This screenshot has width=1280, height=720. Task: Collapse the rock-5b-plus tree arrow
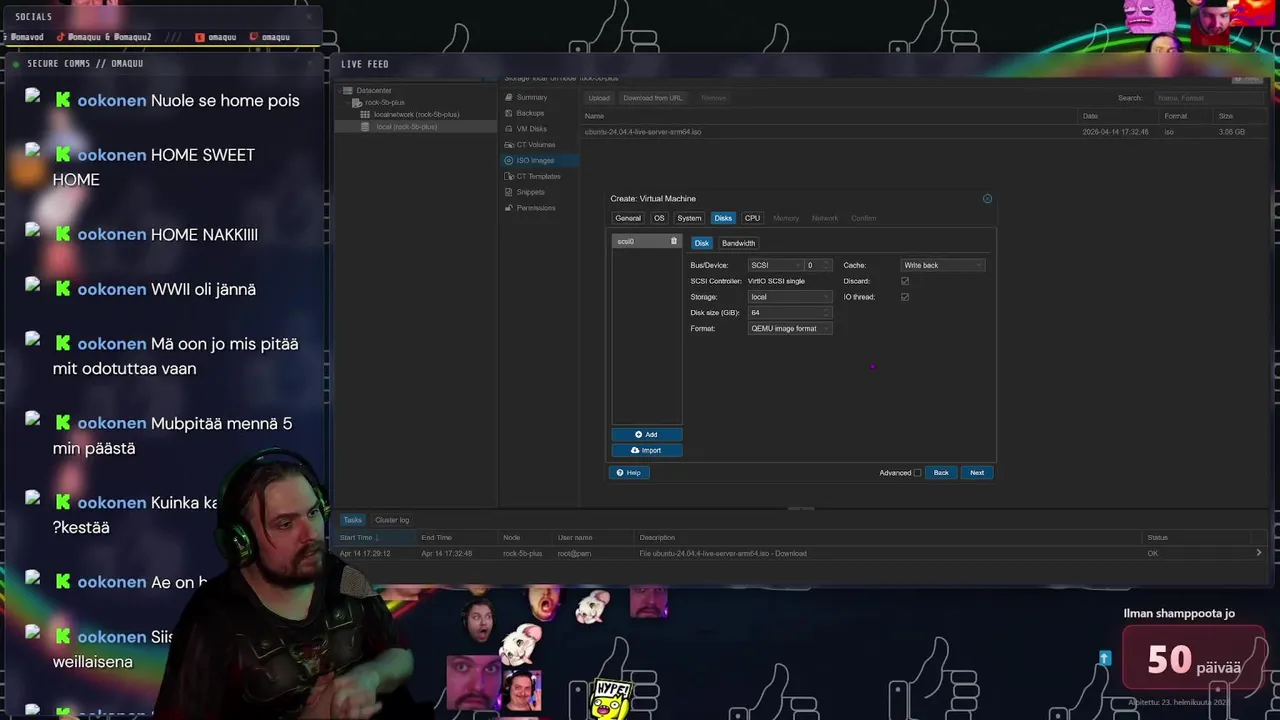point(348,102)
